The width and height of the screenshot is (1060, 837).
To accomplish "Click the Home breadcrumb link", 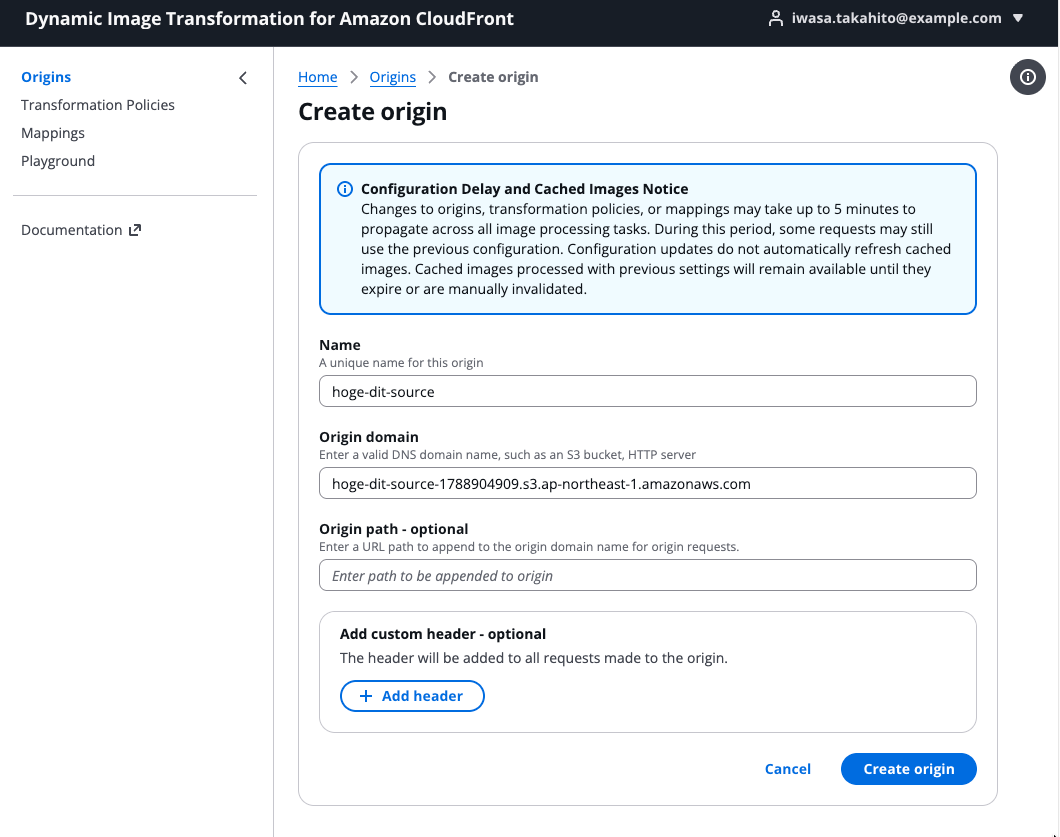I will point(318,77).
